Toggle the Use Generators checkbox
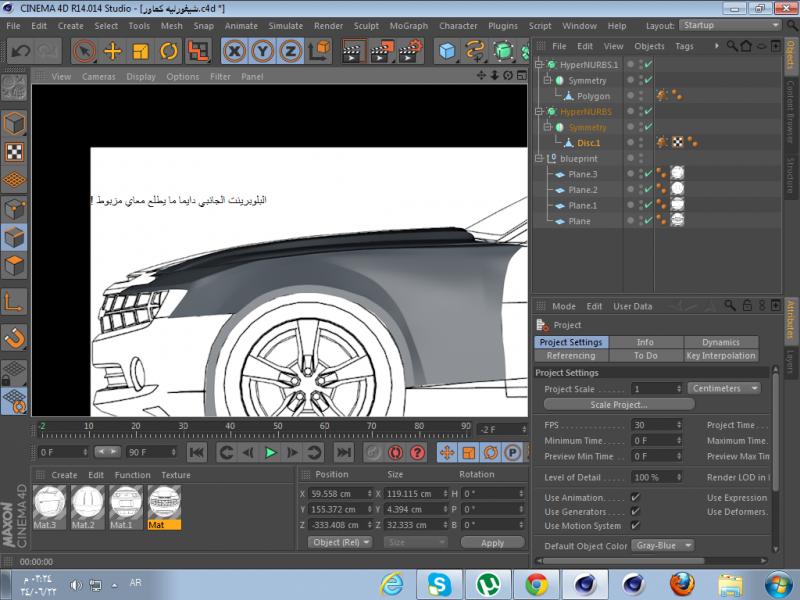 click(x=635, y=511)
